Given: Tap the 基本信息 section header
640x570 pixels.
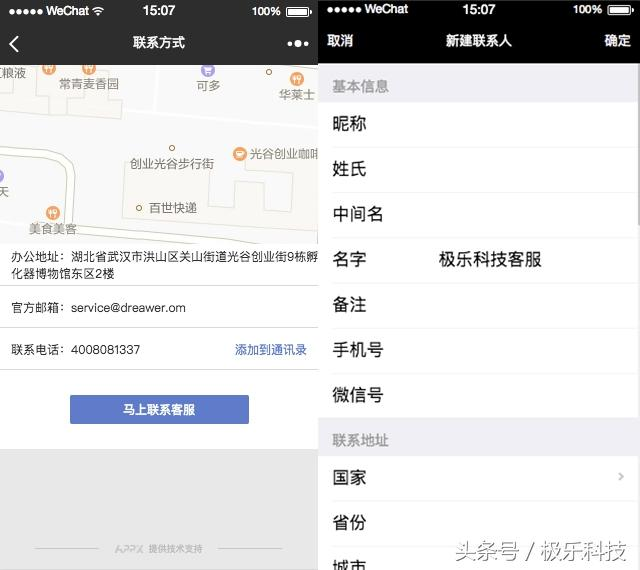Looking at the screenshot, I should 360,86.
